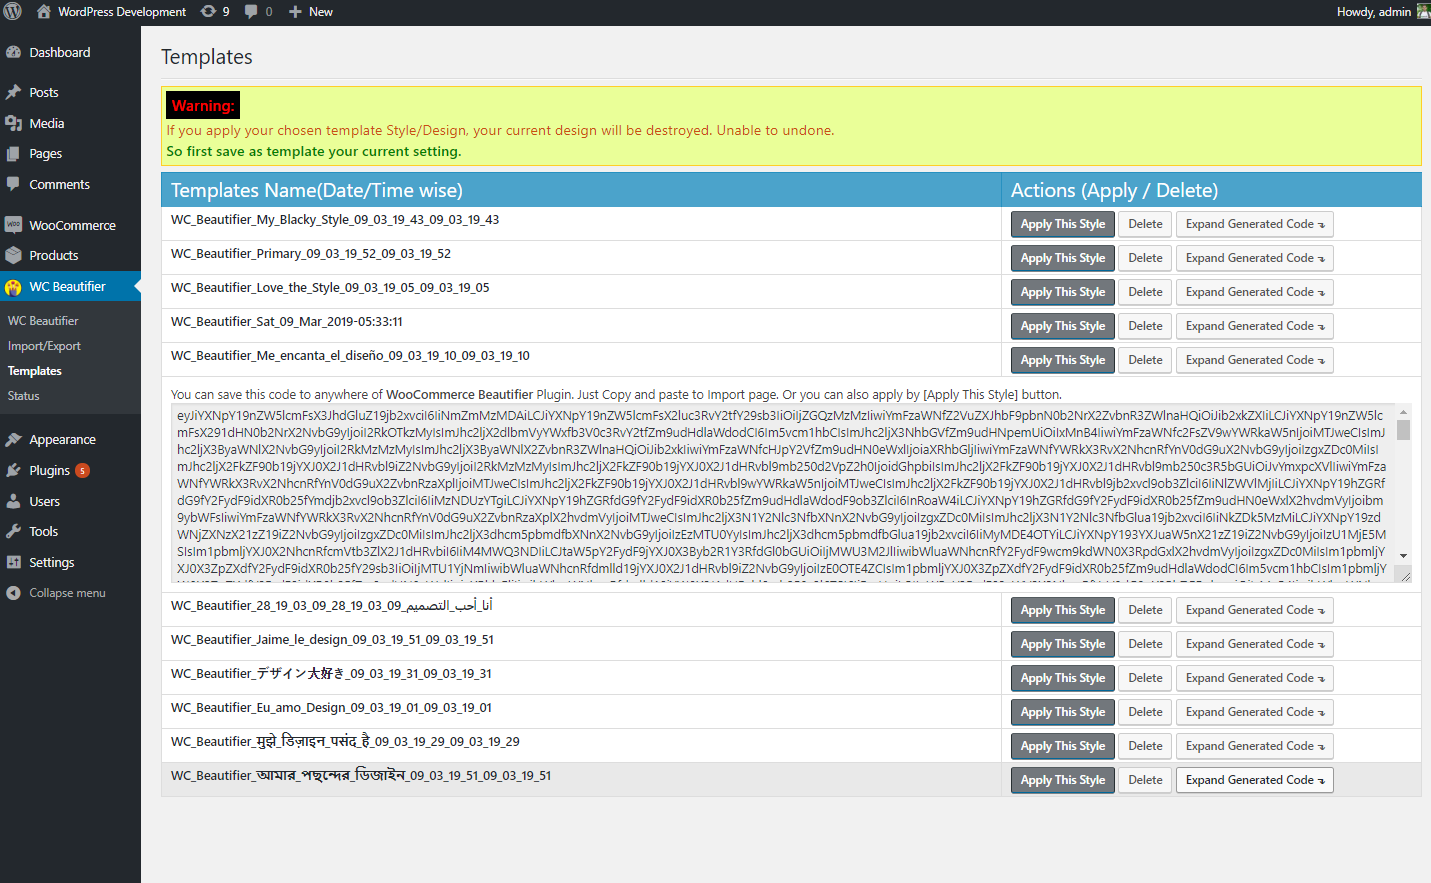Expand generated code for Primary template

(x=1255, y=258)
